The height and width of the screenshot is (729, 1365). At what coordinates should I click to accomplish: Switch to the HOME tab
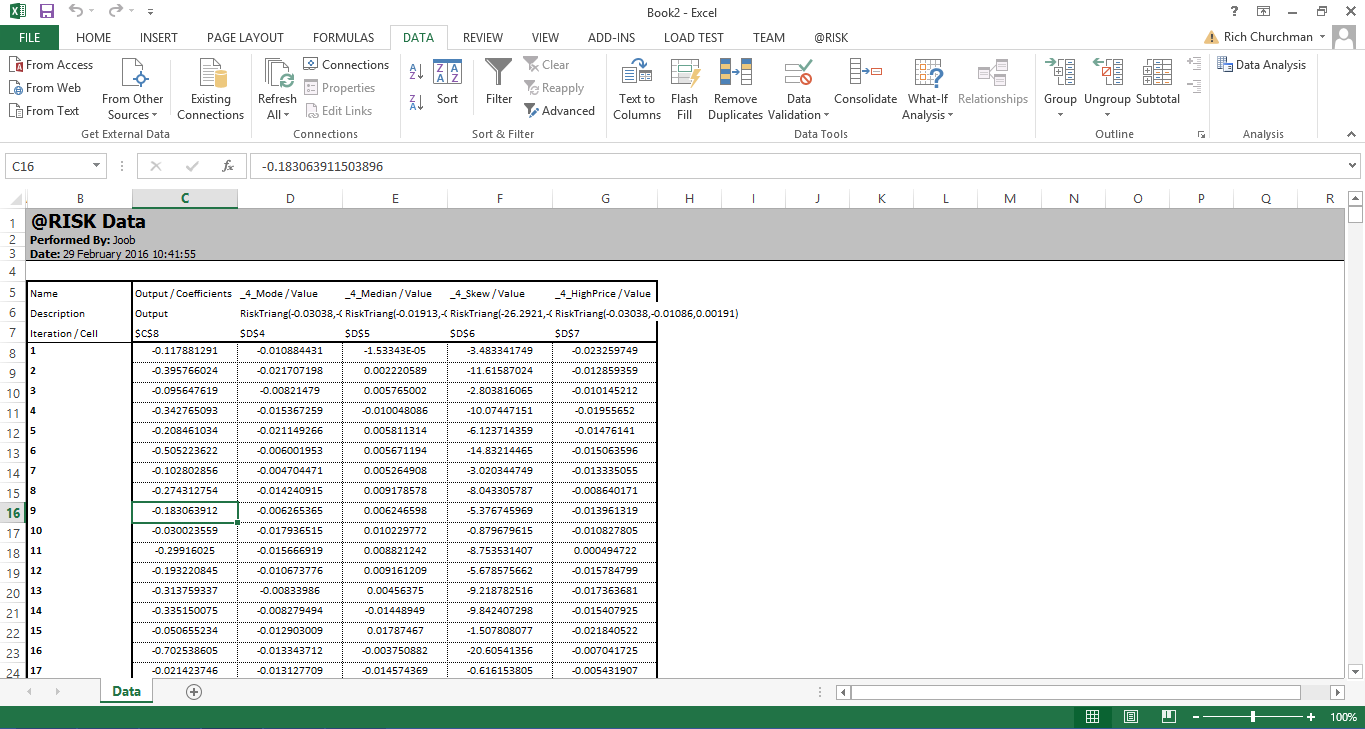tap(94, 38)
